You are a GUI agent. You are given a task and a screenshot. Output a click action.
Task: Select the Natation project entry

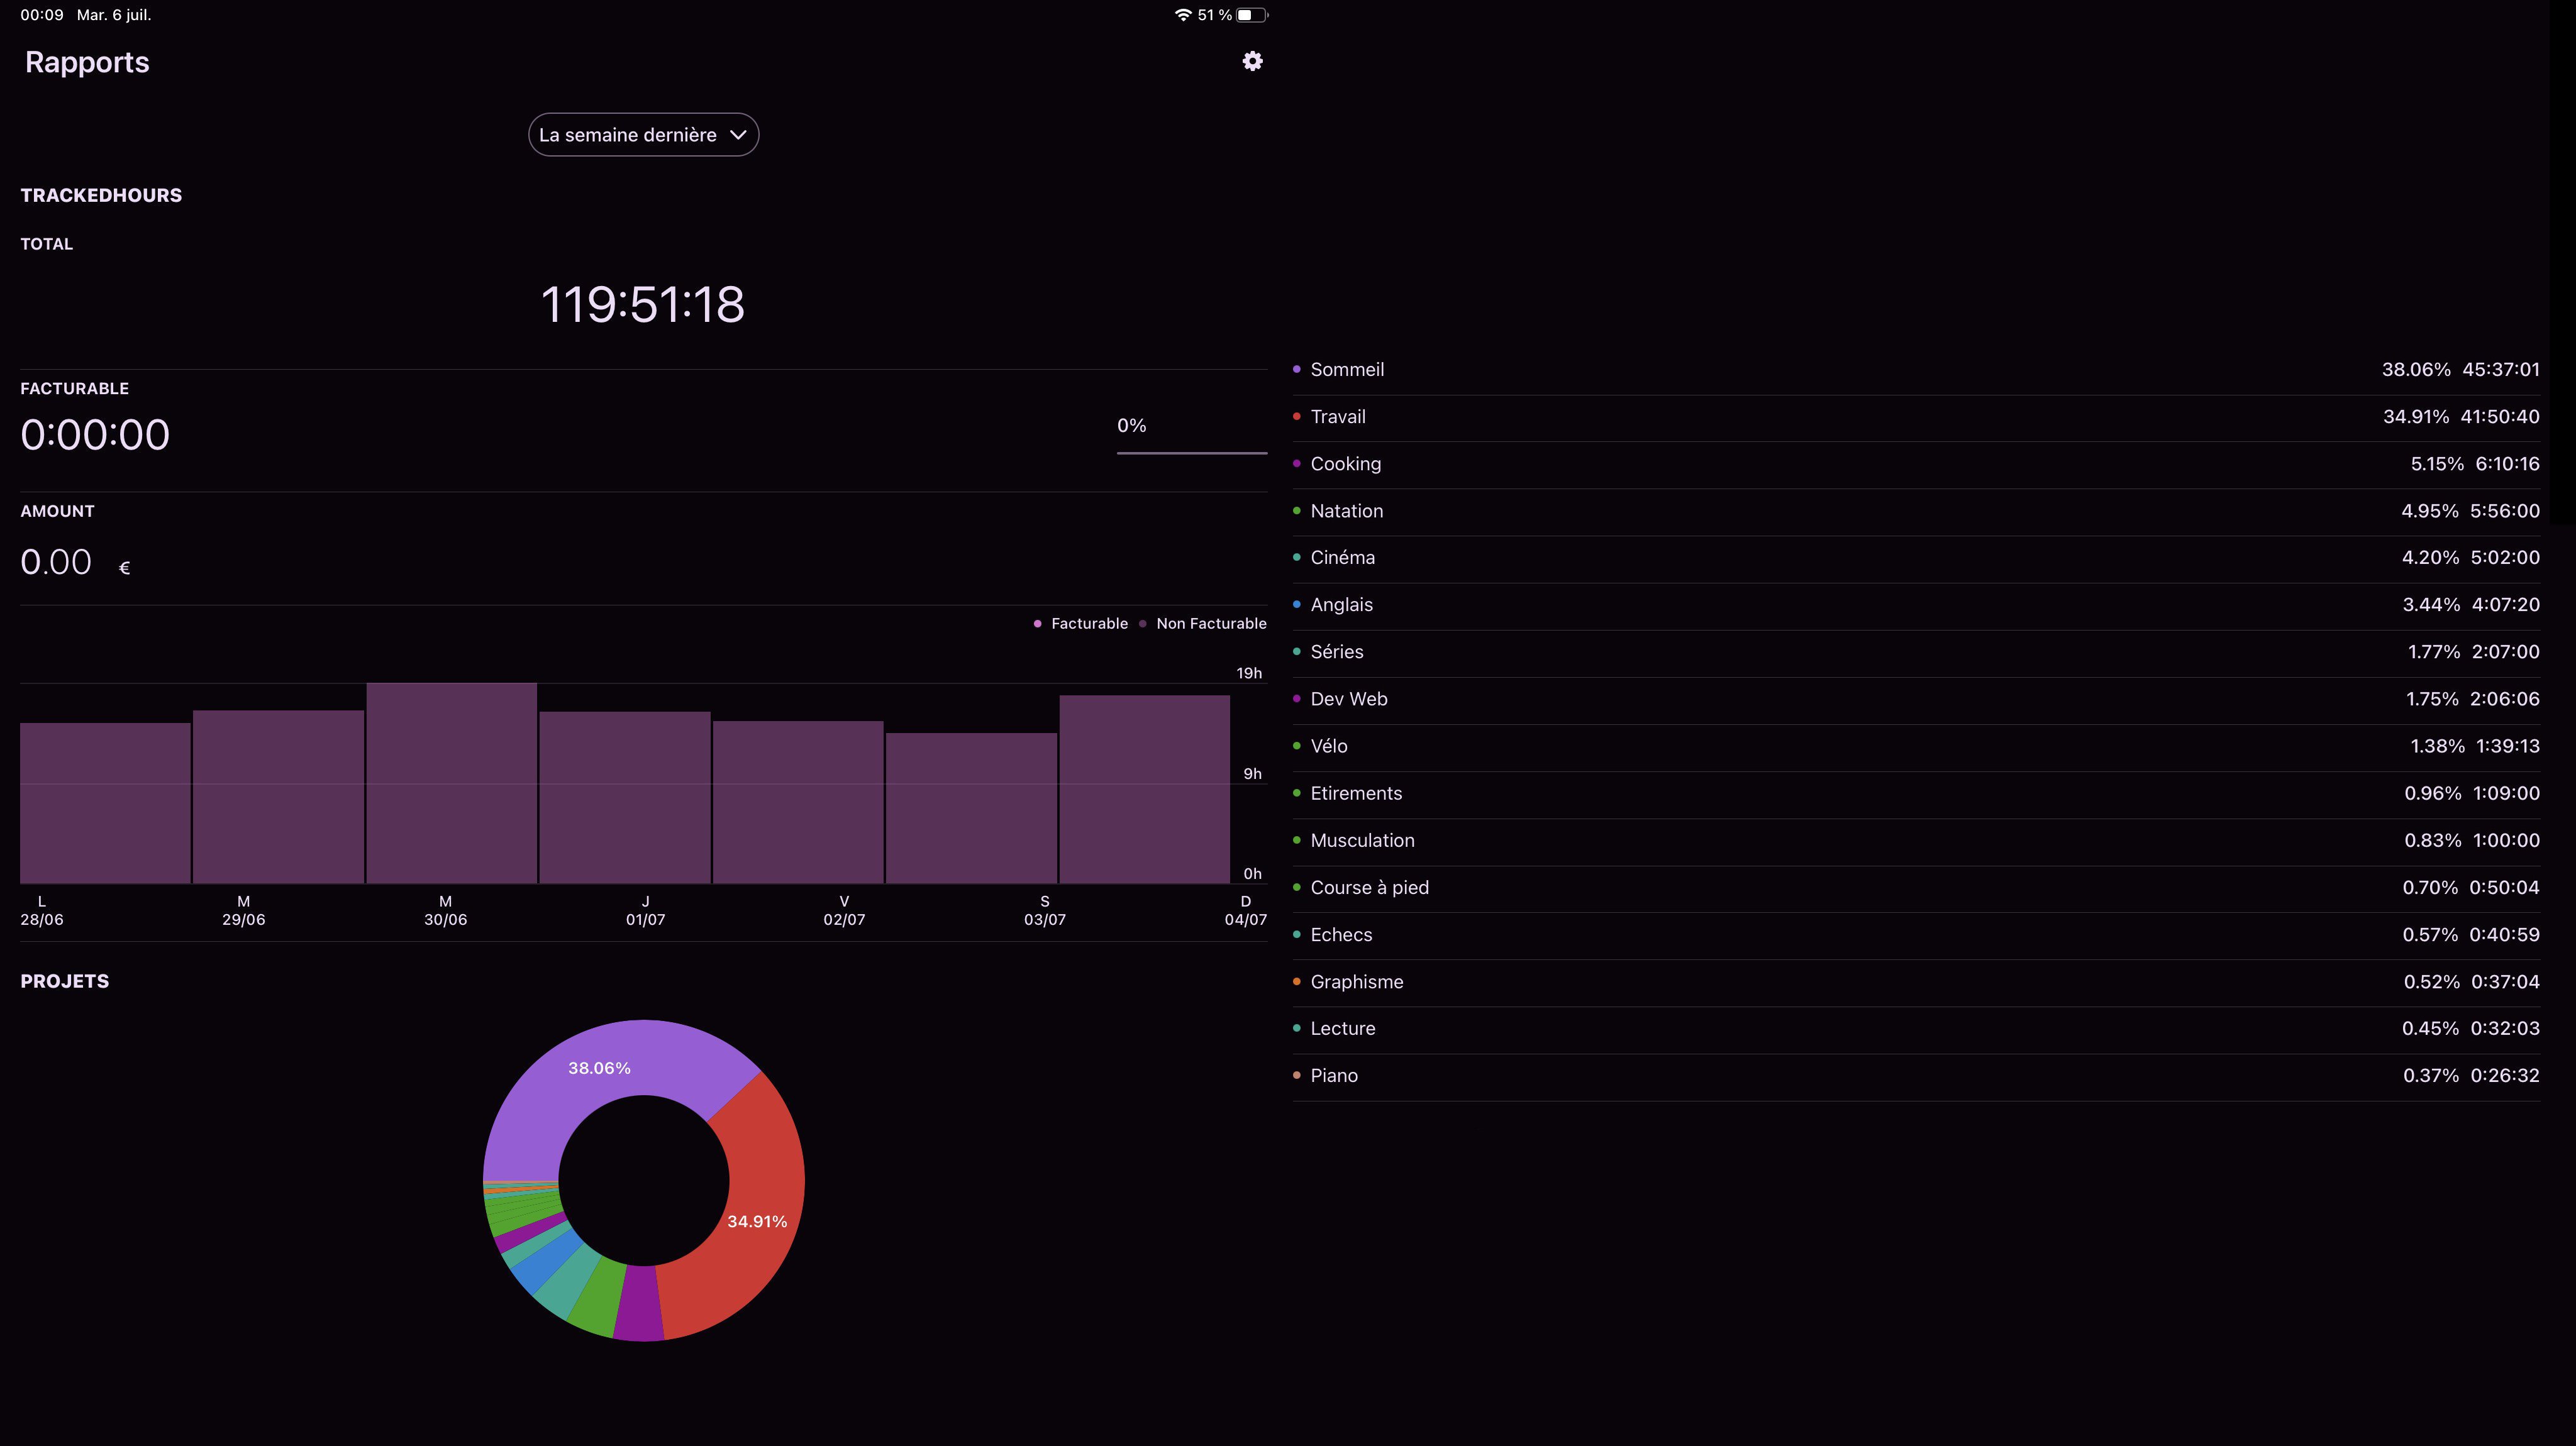1346,511
